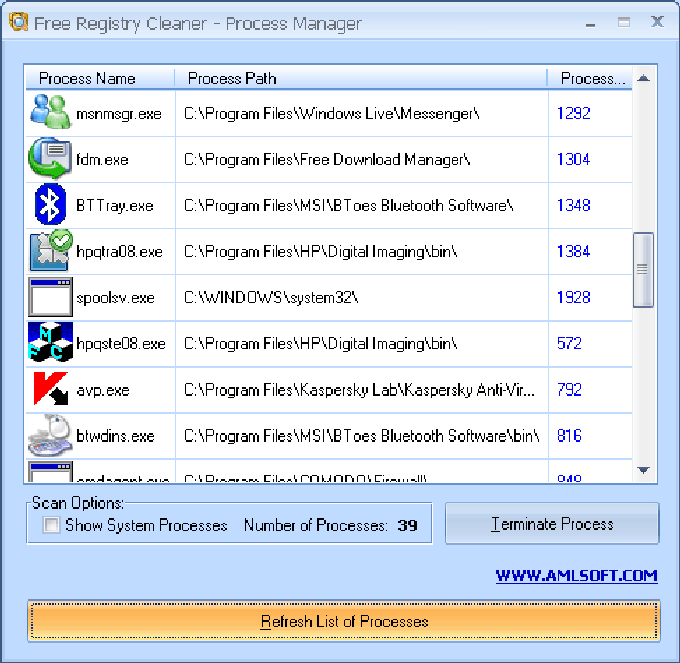Sort by Process ID column header
This screenshot has height=663, width=680.
click(590, 78)
